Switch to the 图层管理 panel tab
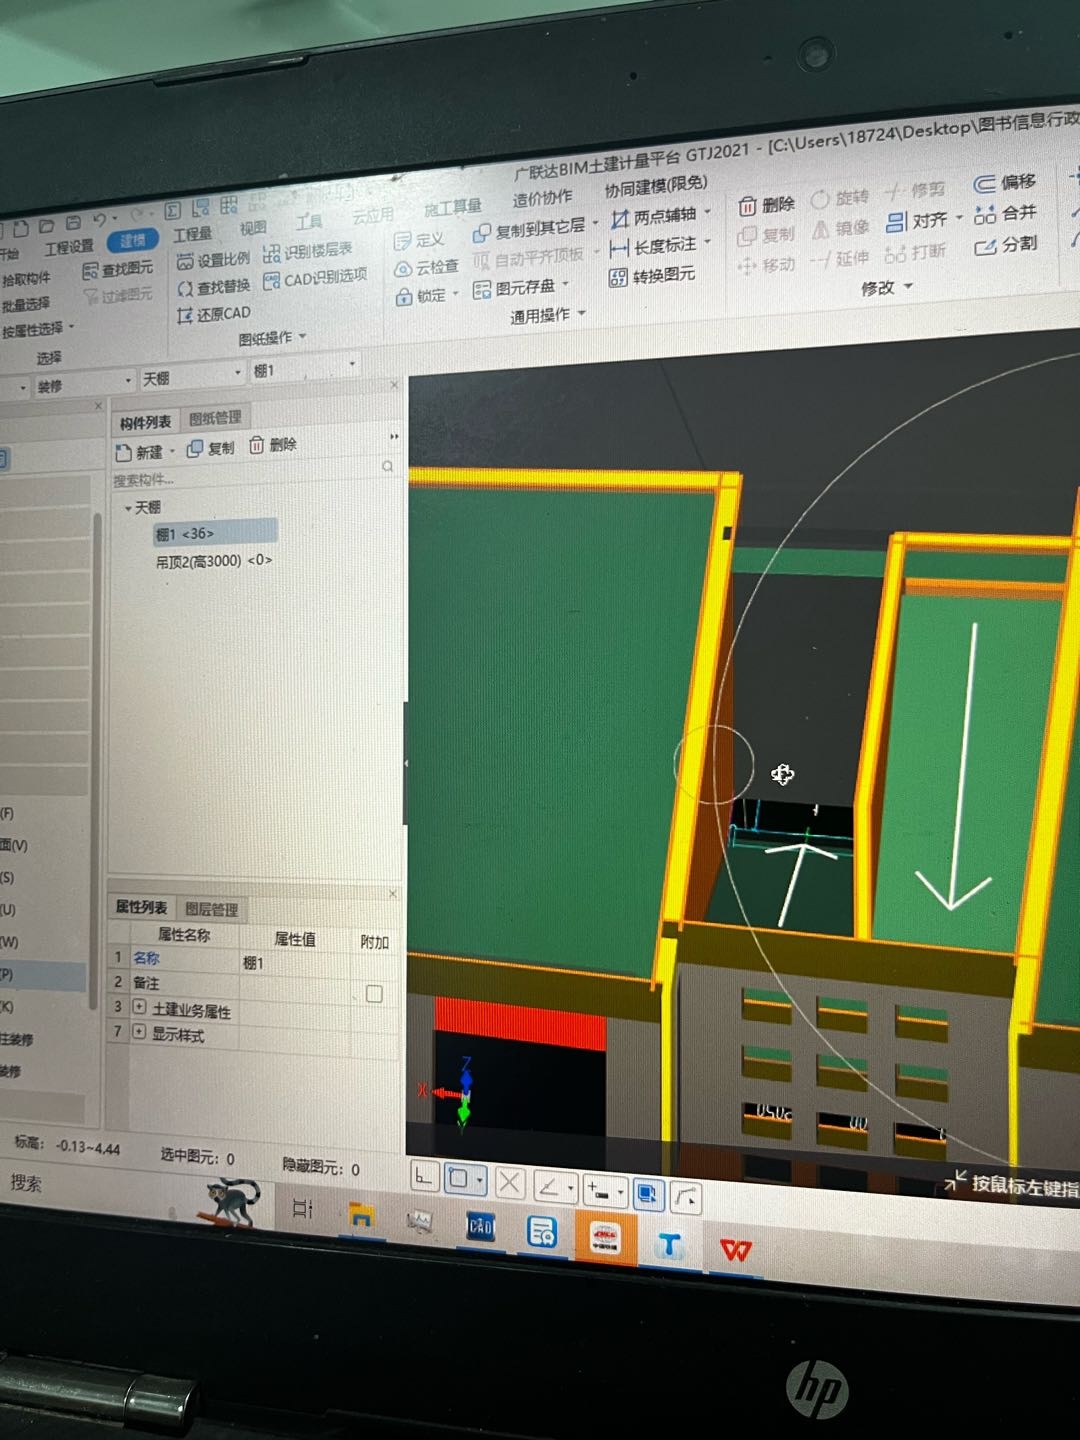 click(211, 910)
